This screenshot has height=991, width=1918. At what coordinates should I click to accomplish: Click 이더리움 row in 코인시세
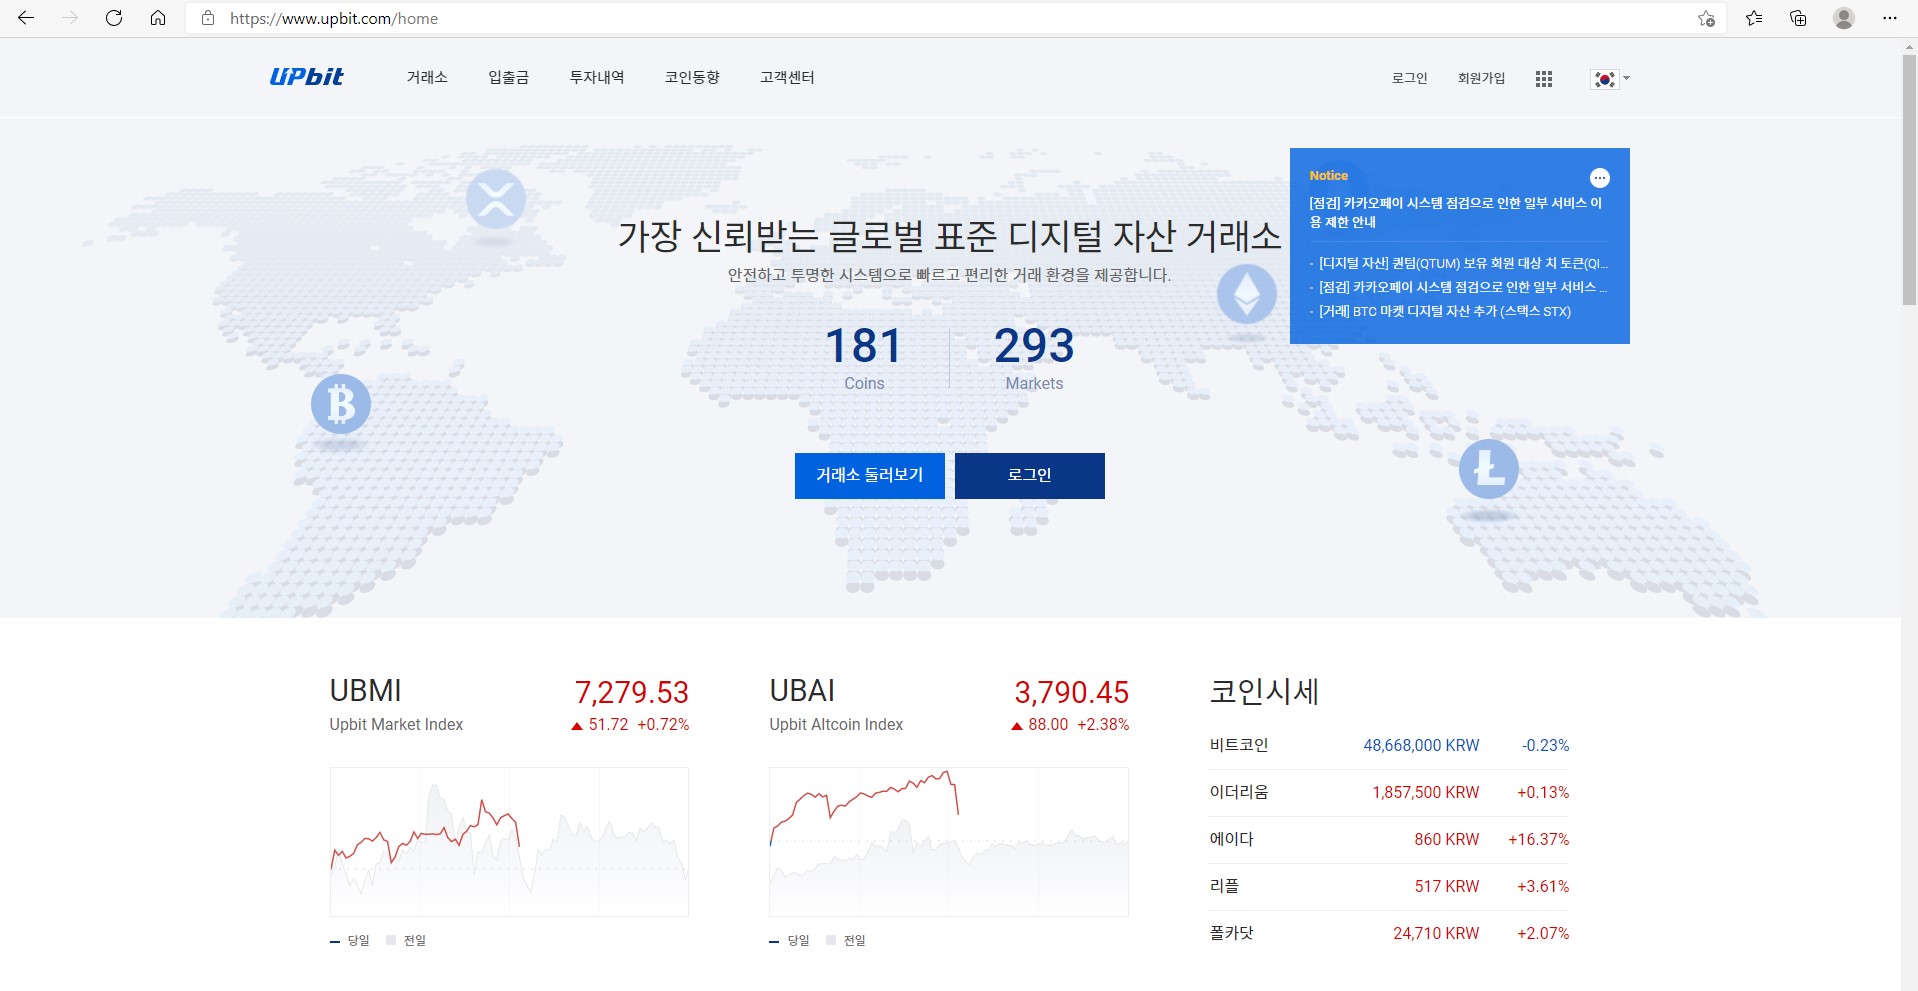1390,793
